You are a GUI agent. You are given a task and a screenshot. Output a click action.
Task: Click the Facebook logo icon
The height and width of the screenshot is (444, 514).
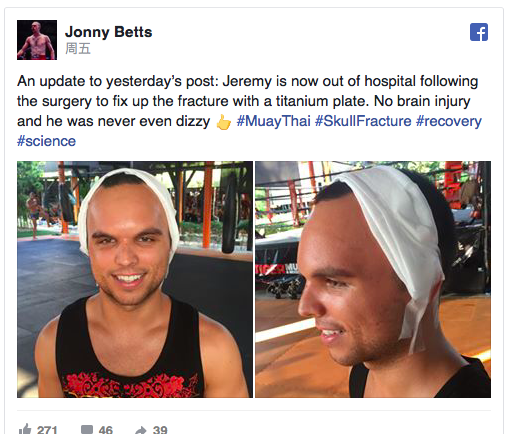pyautogui.click(x=479, y=32)
